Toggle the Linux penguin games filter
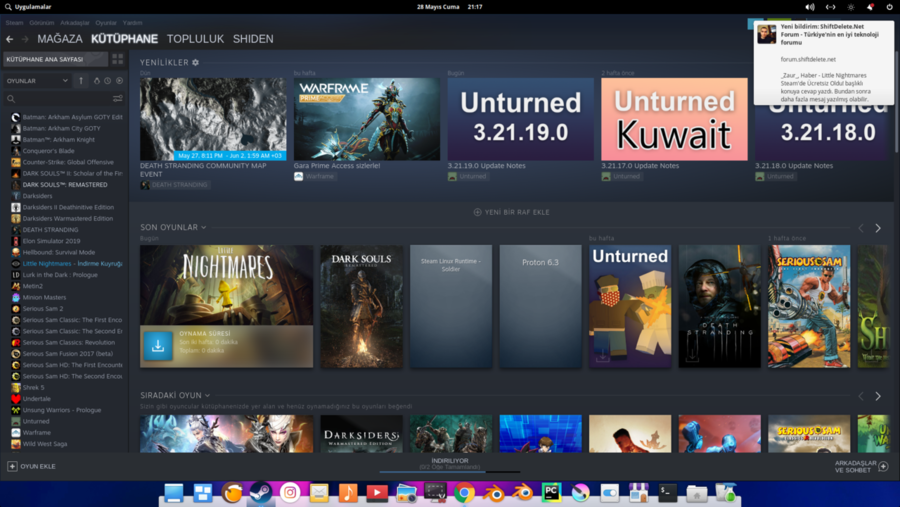The width and height of the screenshot is (900, 507). pyautogui.click(x=96, y=81)
